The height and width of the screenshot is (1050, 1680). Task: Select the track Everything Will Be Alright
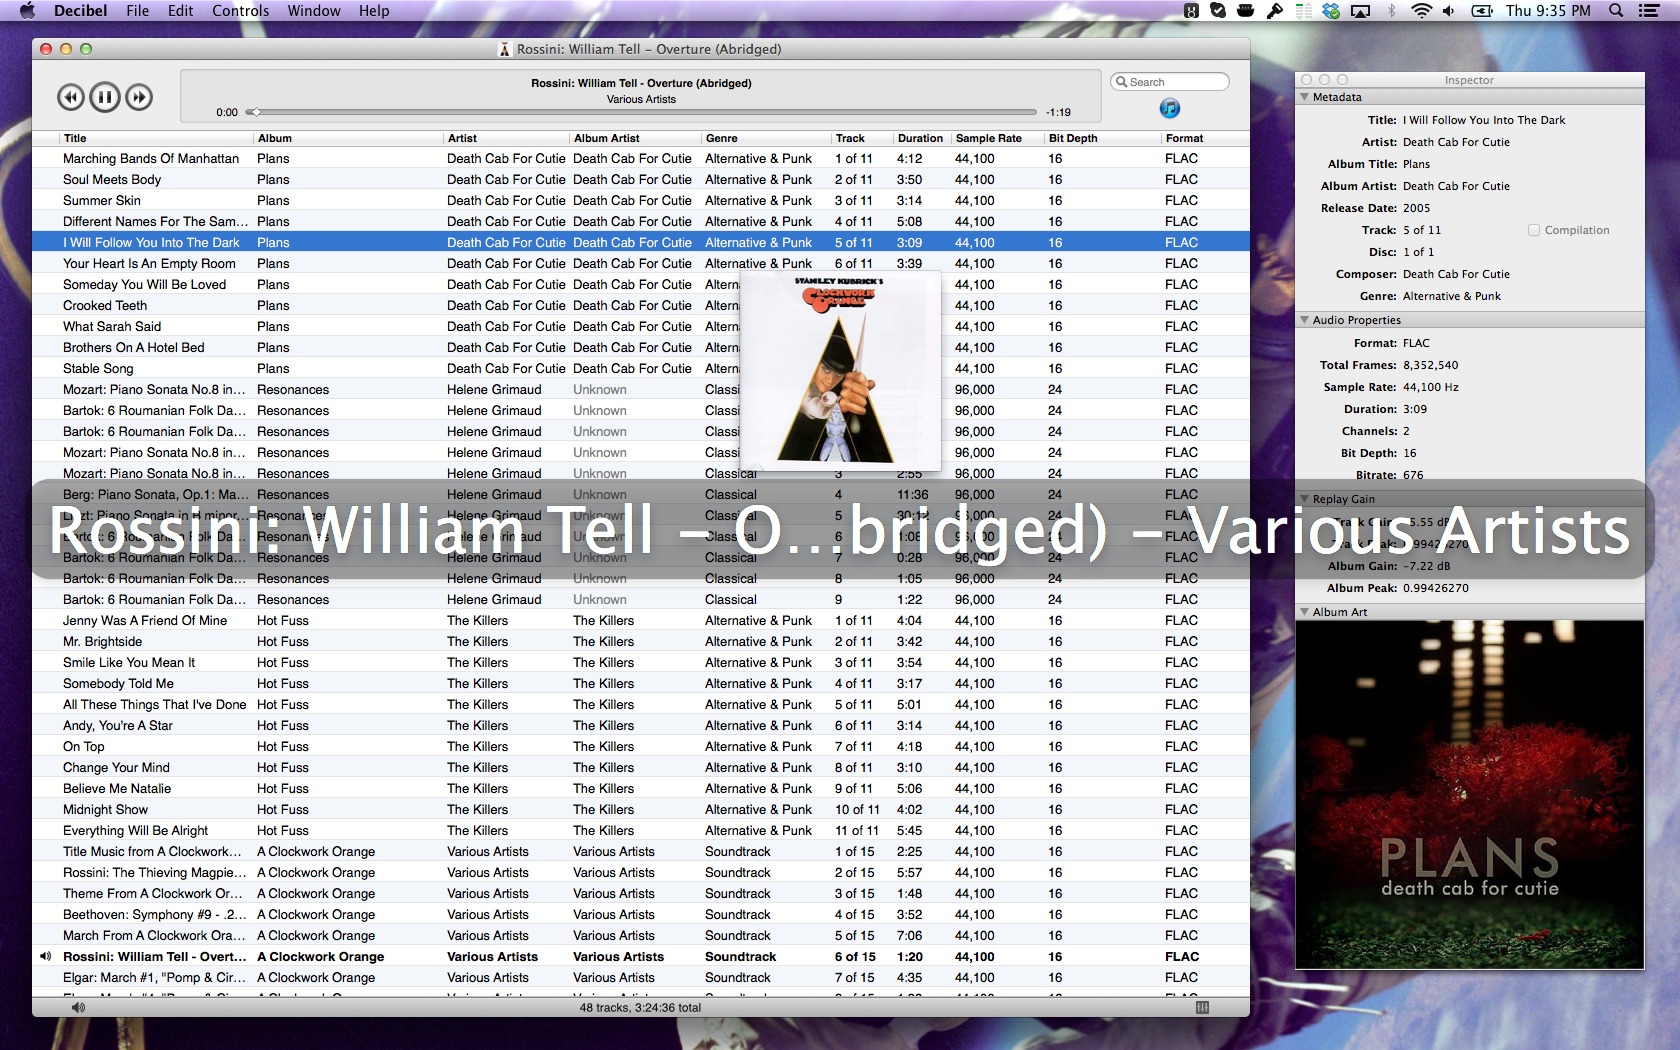(x=640, y=830)
